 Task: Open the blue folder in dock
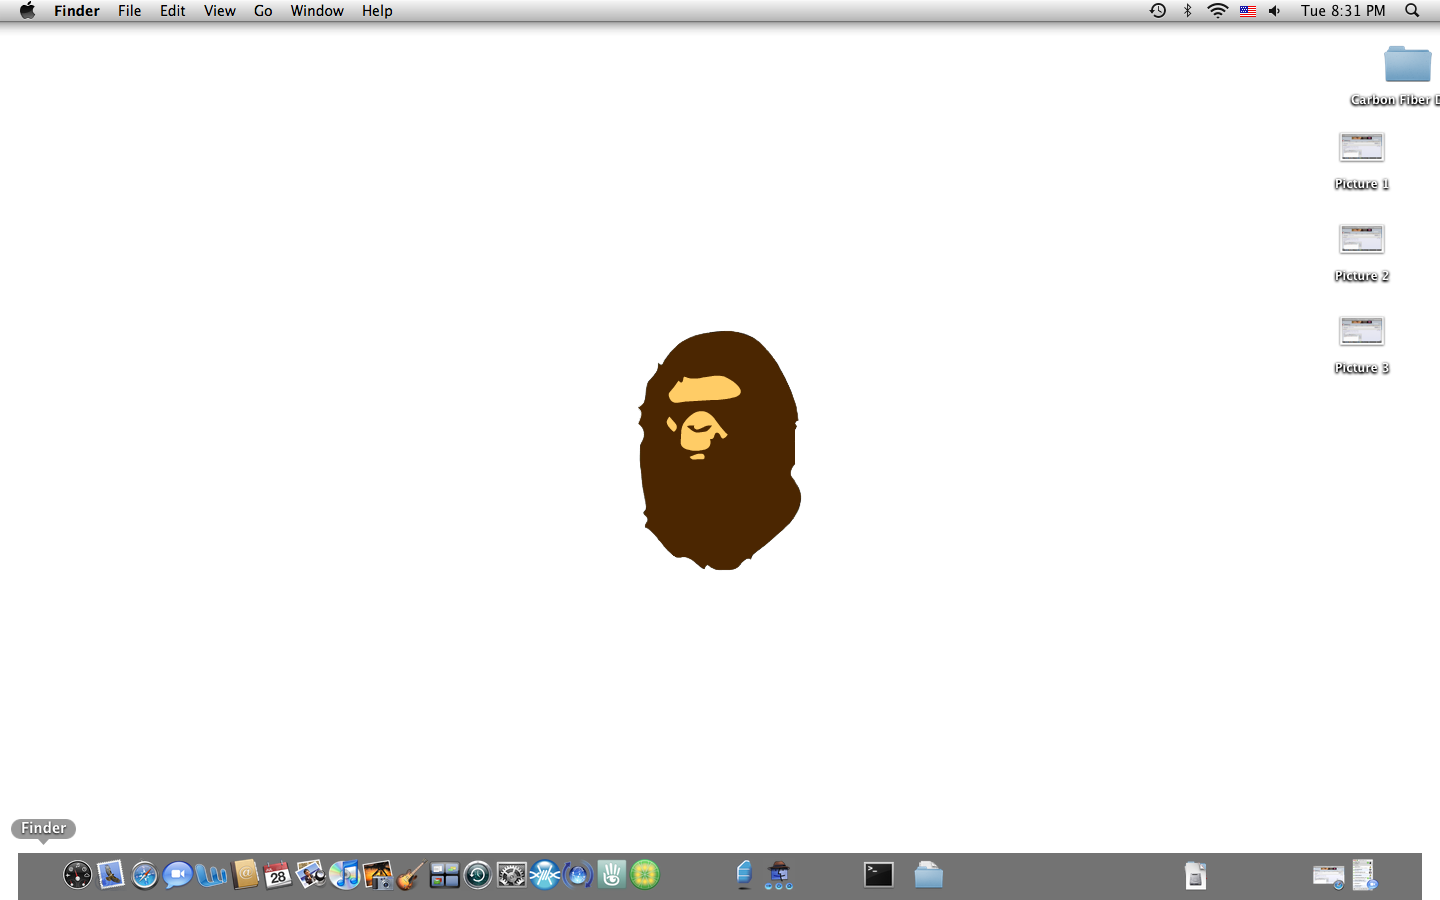click(928, 875)
